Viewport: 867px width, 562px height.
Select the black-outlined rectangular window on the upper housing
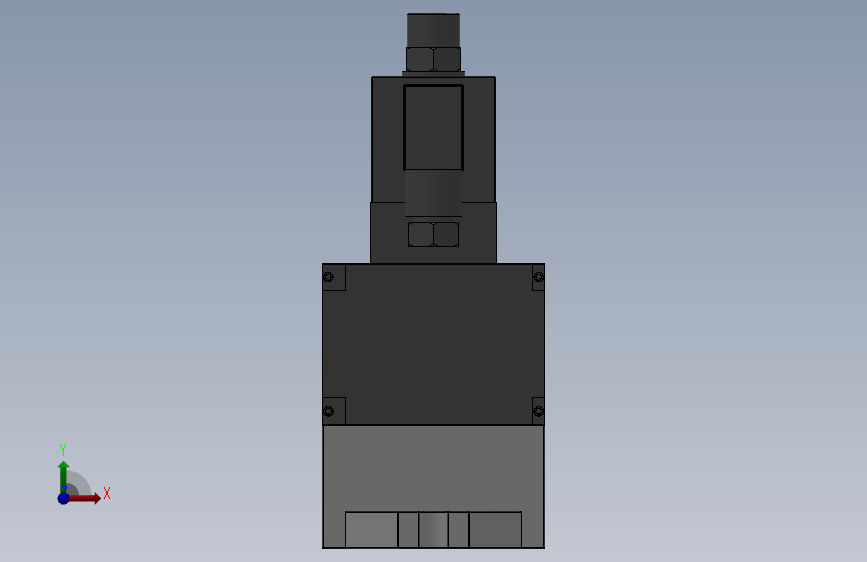(434, 128)
